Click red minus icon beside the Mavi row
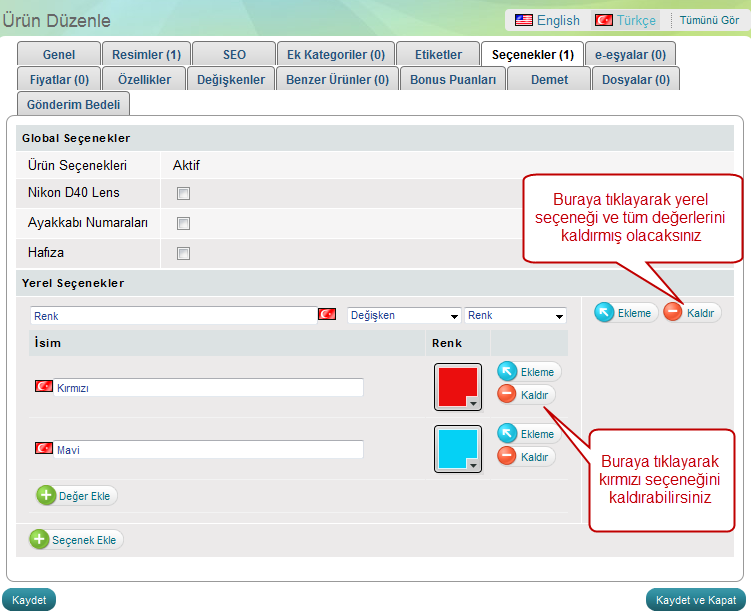This screenshot has width=751, height=616. click(507, 457)
